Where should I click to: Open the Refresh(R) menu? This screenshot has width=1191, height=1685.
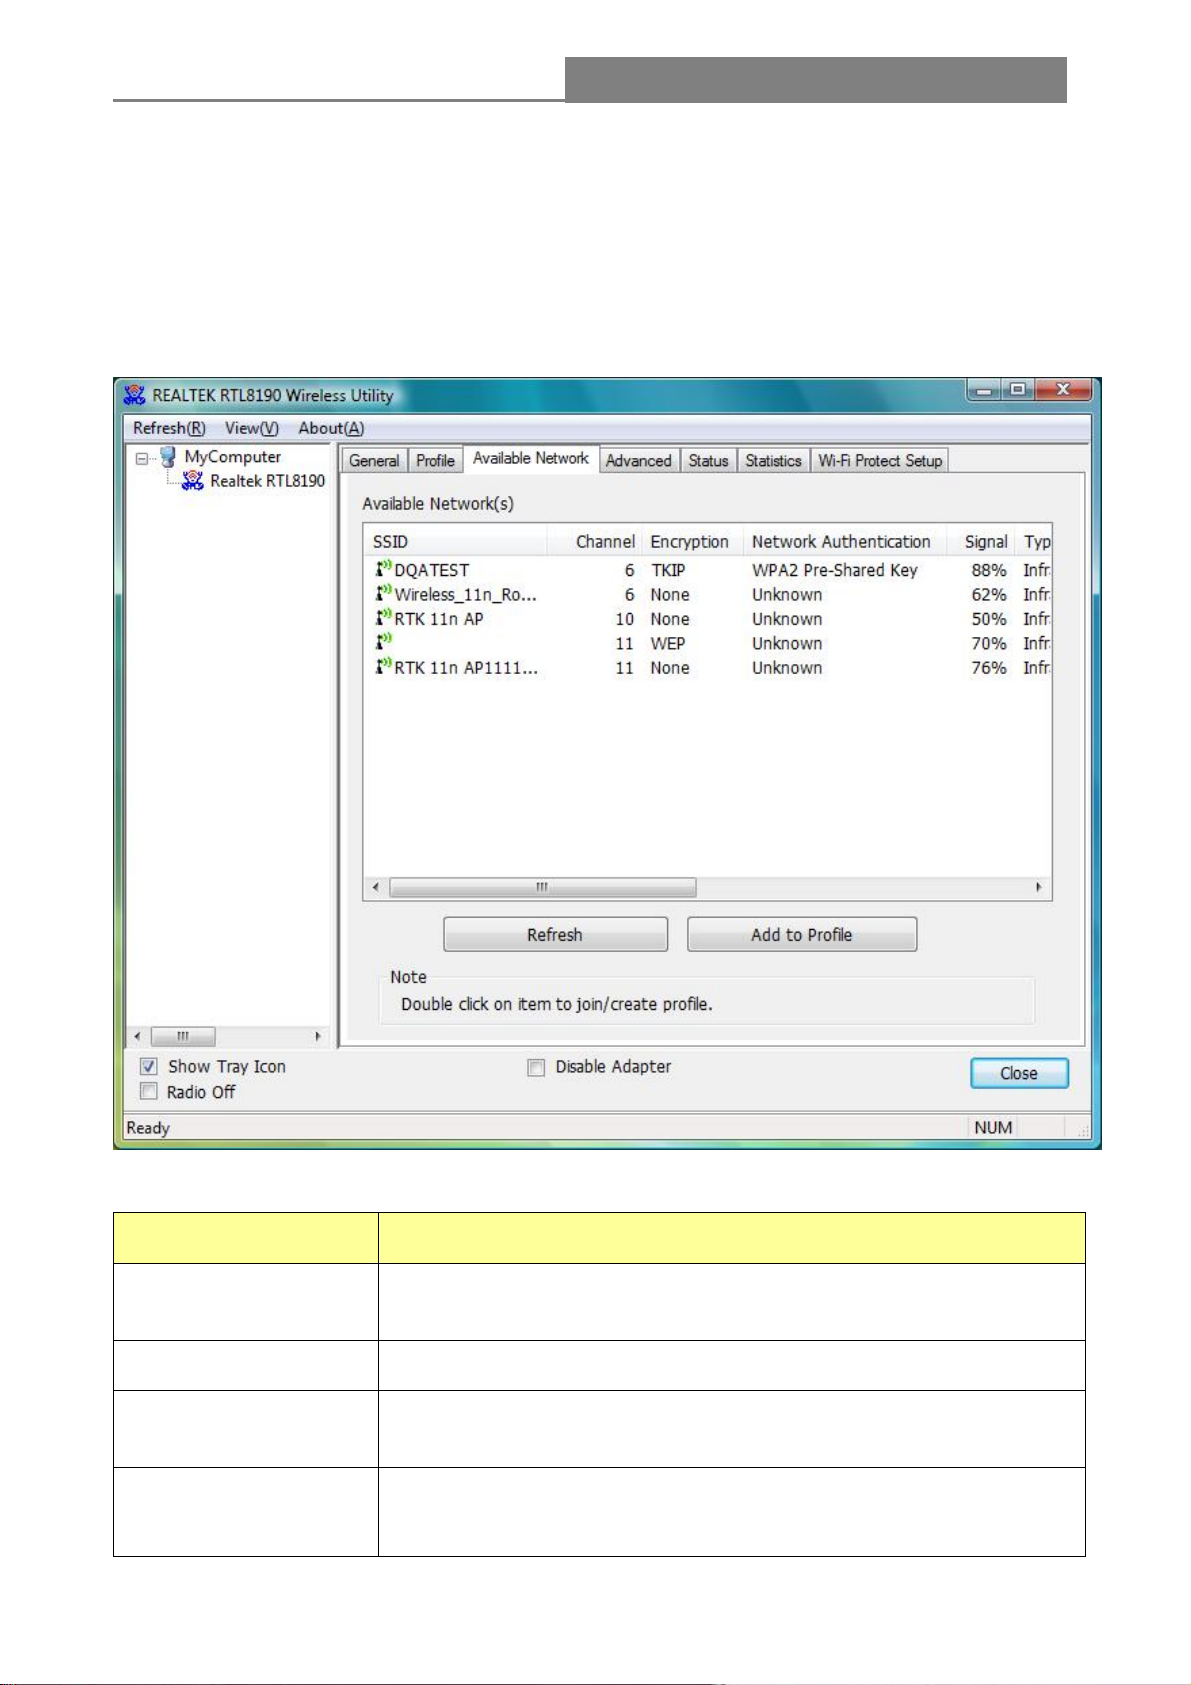[x=169, y=428]
